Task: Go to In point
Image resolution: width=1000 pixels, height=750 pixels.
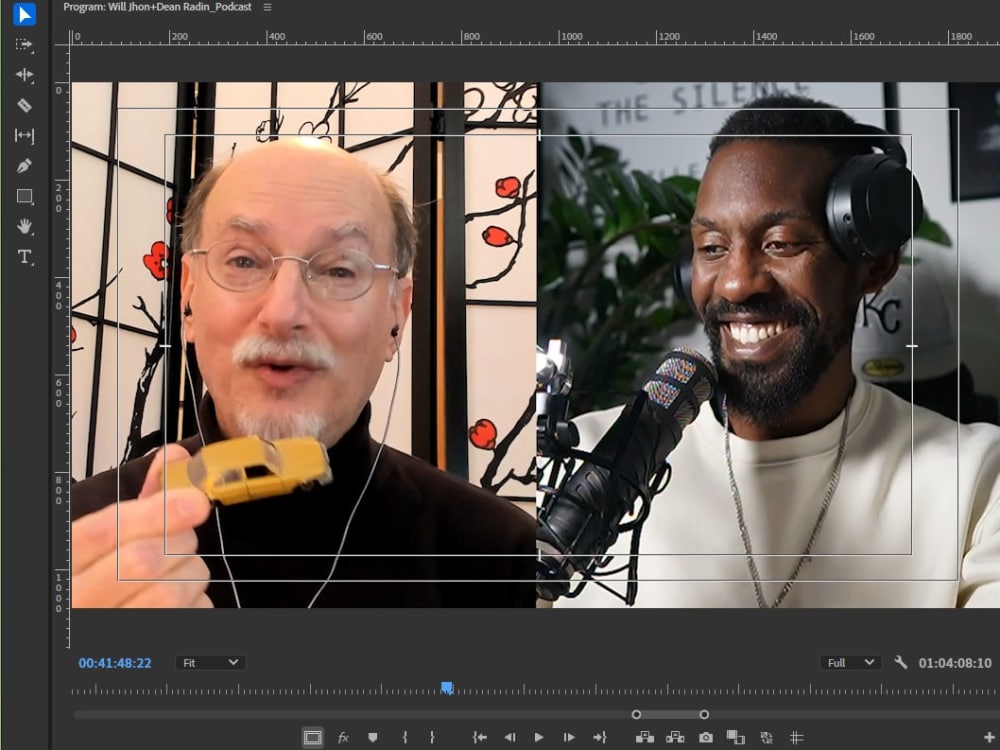Action: [x=480, y=738]
